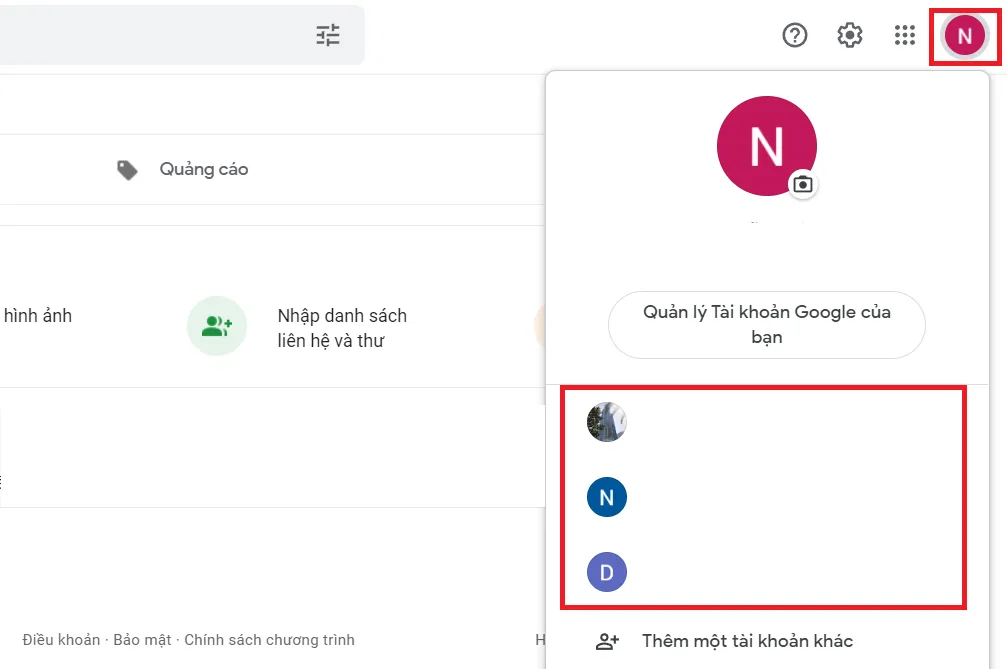
Task: Click the Quảng cáo label tag icon
Action: [x=127, y=169]
